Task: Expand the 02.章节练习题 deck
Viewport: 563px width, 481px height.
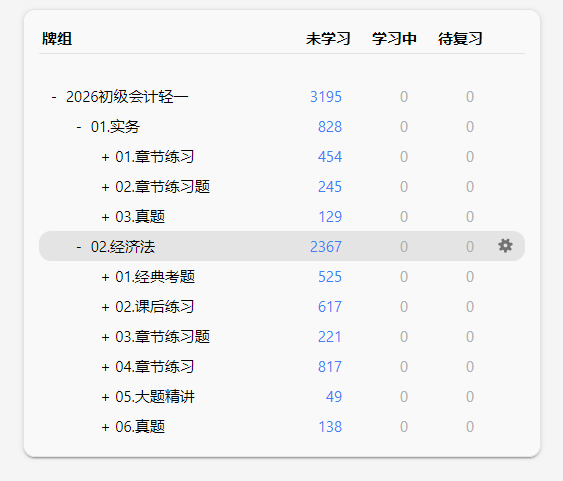Action: (x=105, y=187)
